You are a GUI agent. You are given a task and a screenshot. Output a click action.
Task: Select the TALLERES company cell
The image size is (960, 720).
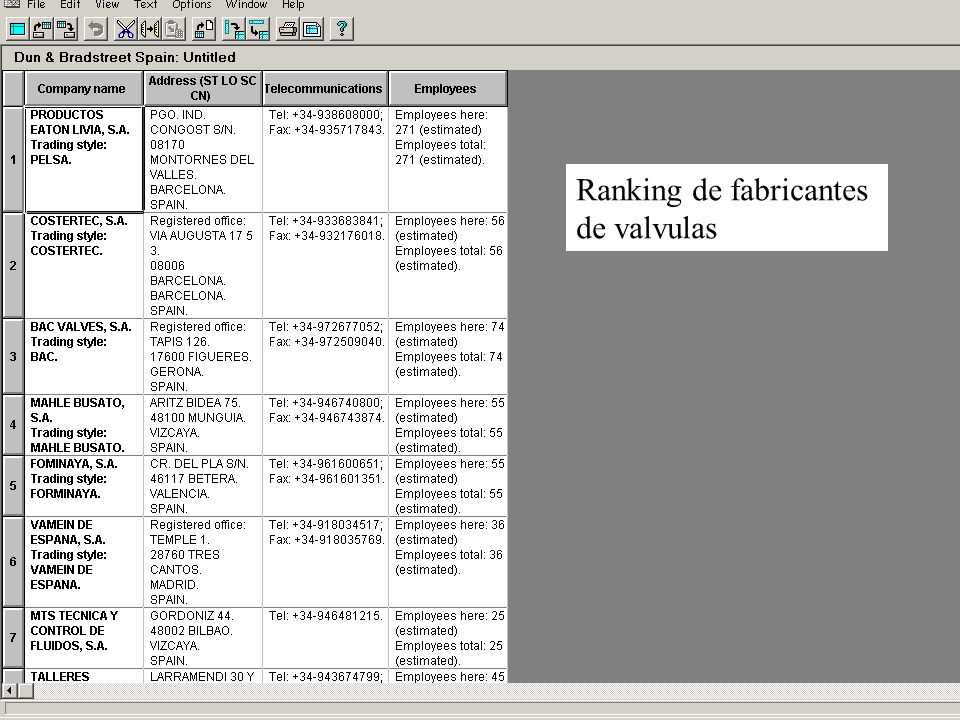pos(84,676)
